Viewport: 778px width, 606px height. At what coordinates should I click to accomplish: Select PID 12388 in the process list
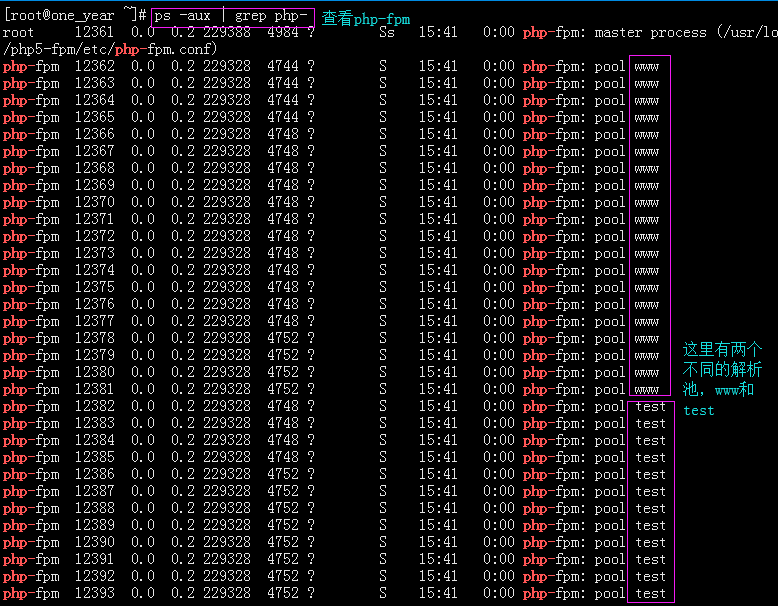pyautogui.click(x=94, y=508)
